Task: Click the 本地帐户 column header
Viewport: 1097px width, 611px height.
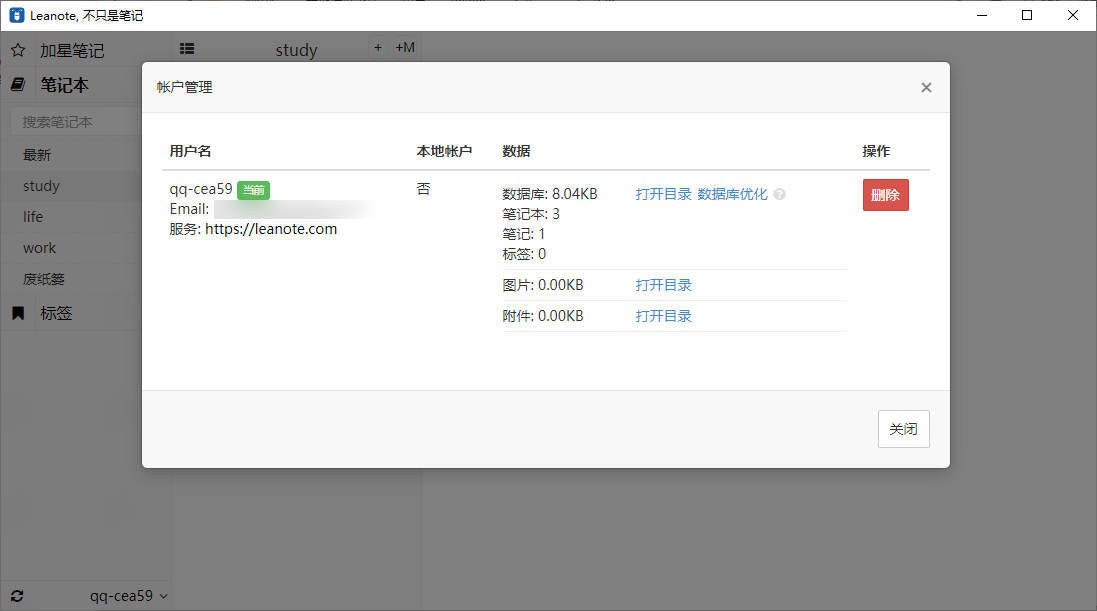Action: (444, 151)
